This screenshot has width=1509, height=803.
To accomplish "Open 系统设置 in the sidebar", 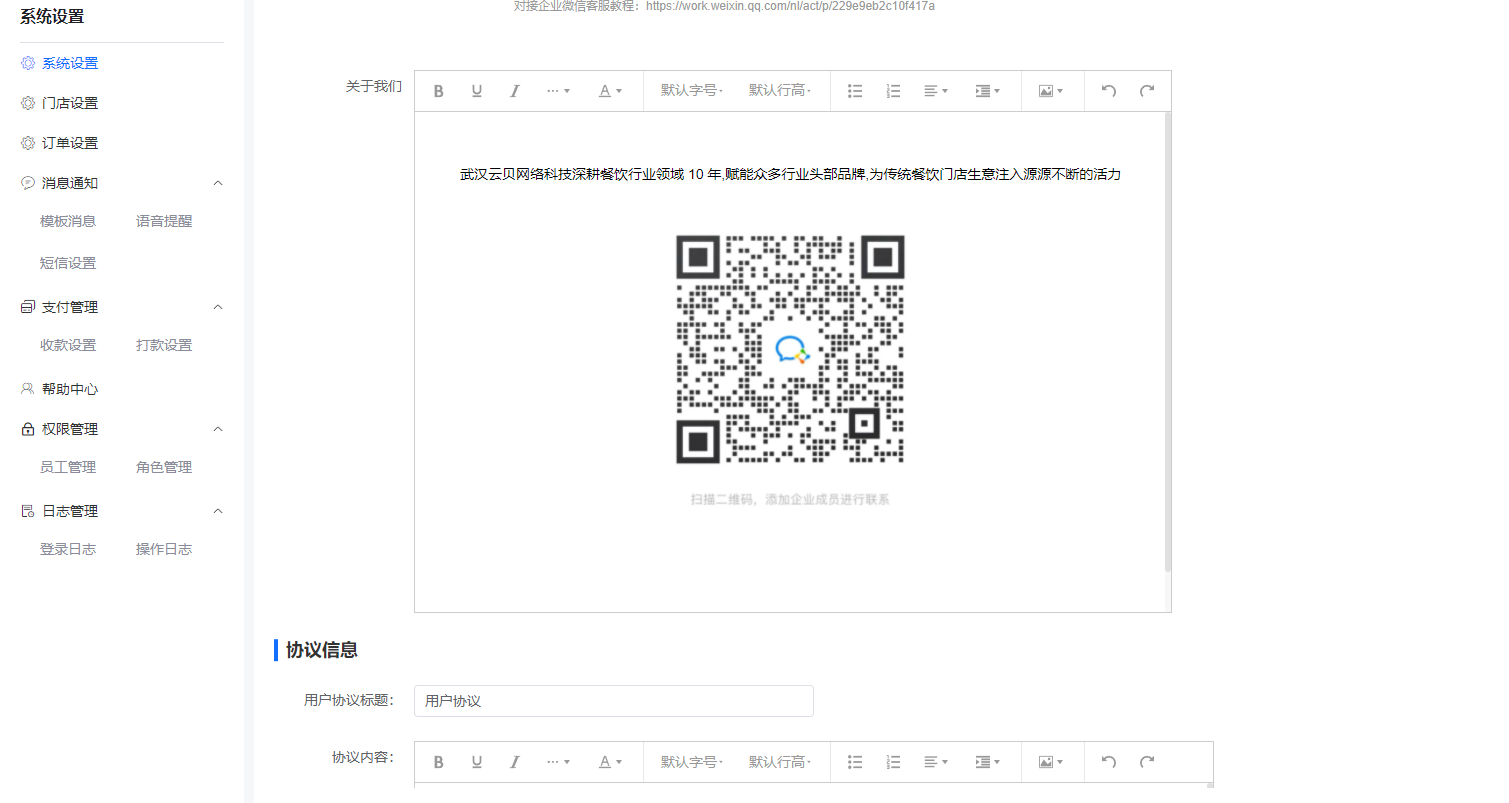I will (x=70, y=63).
